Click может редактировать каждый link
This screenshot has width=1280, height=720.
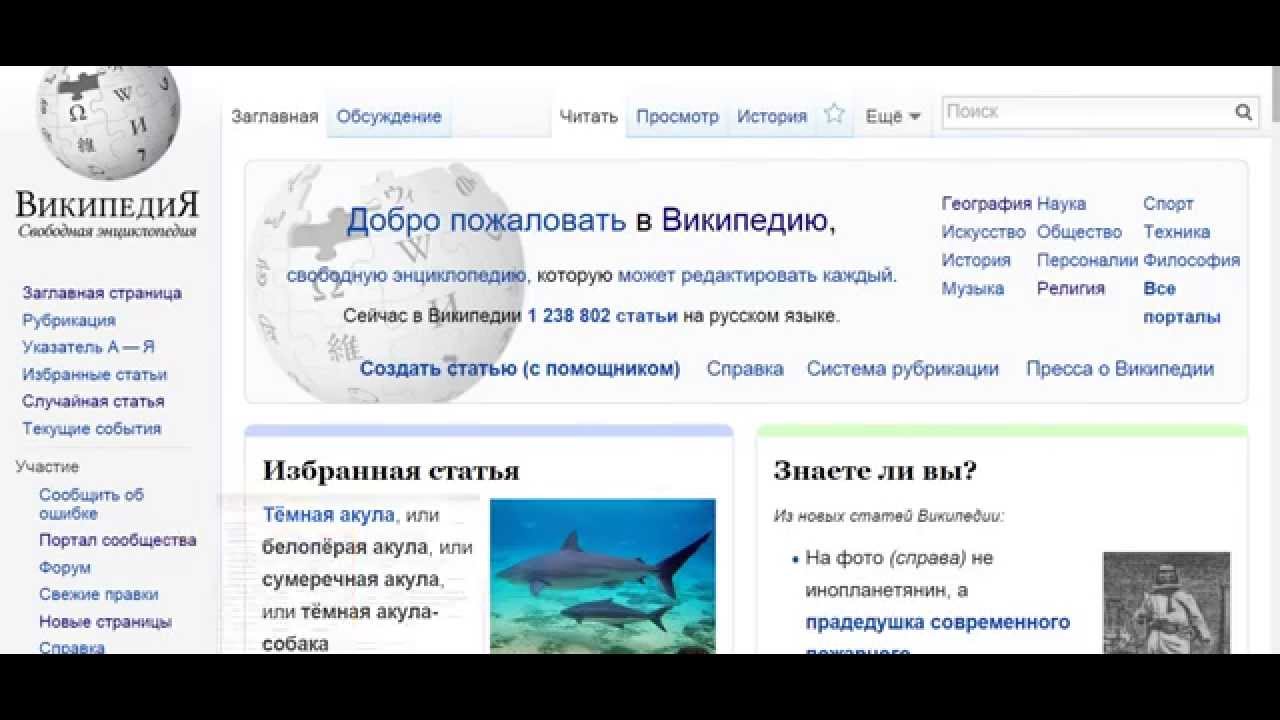(x=755, y=275)
